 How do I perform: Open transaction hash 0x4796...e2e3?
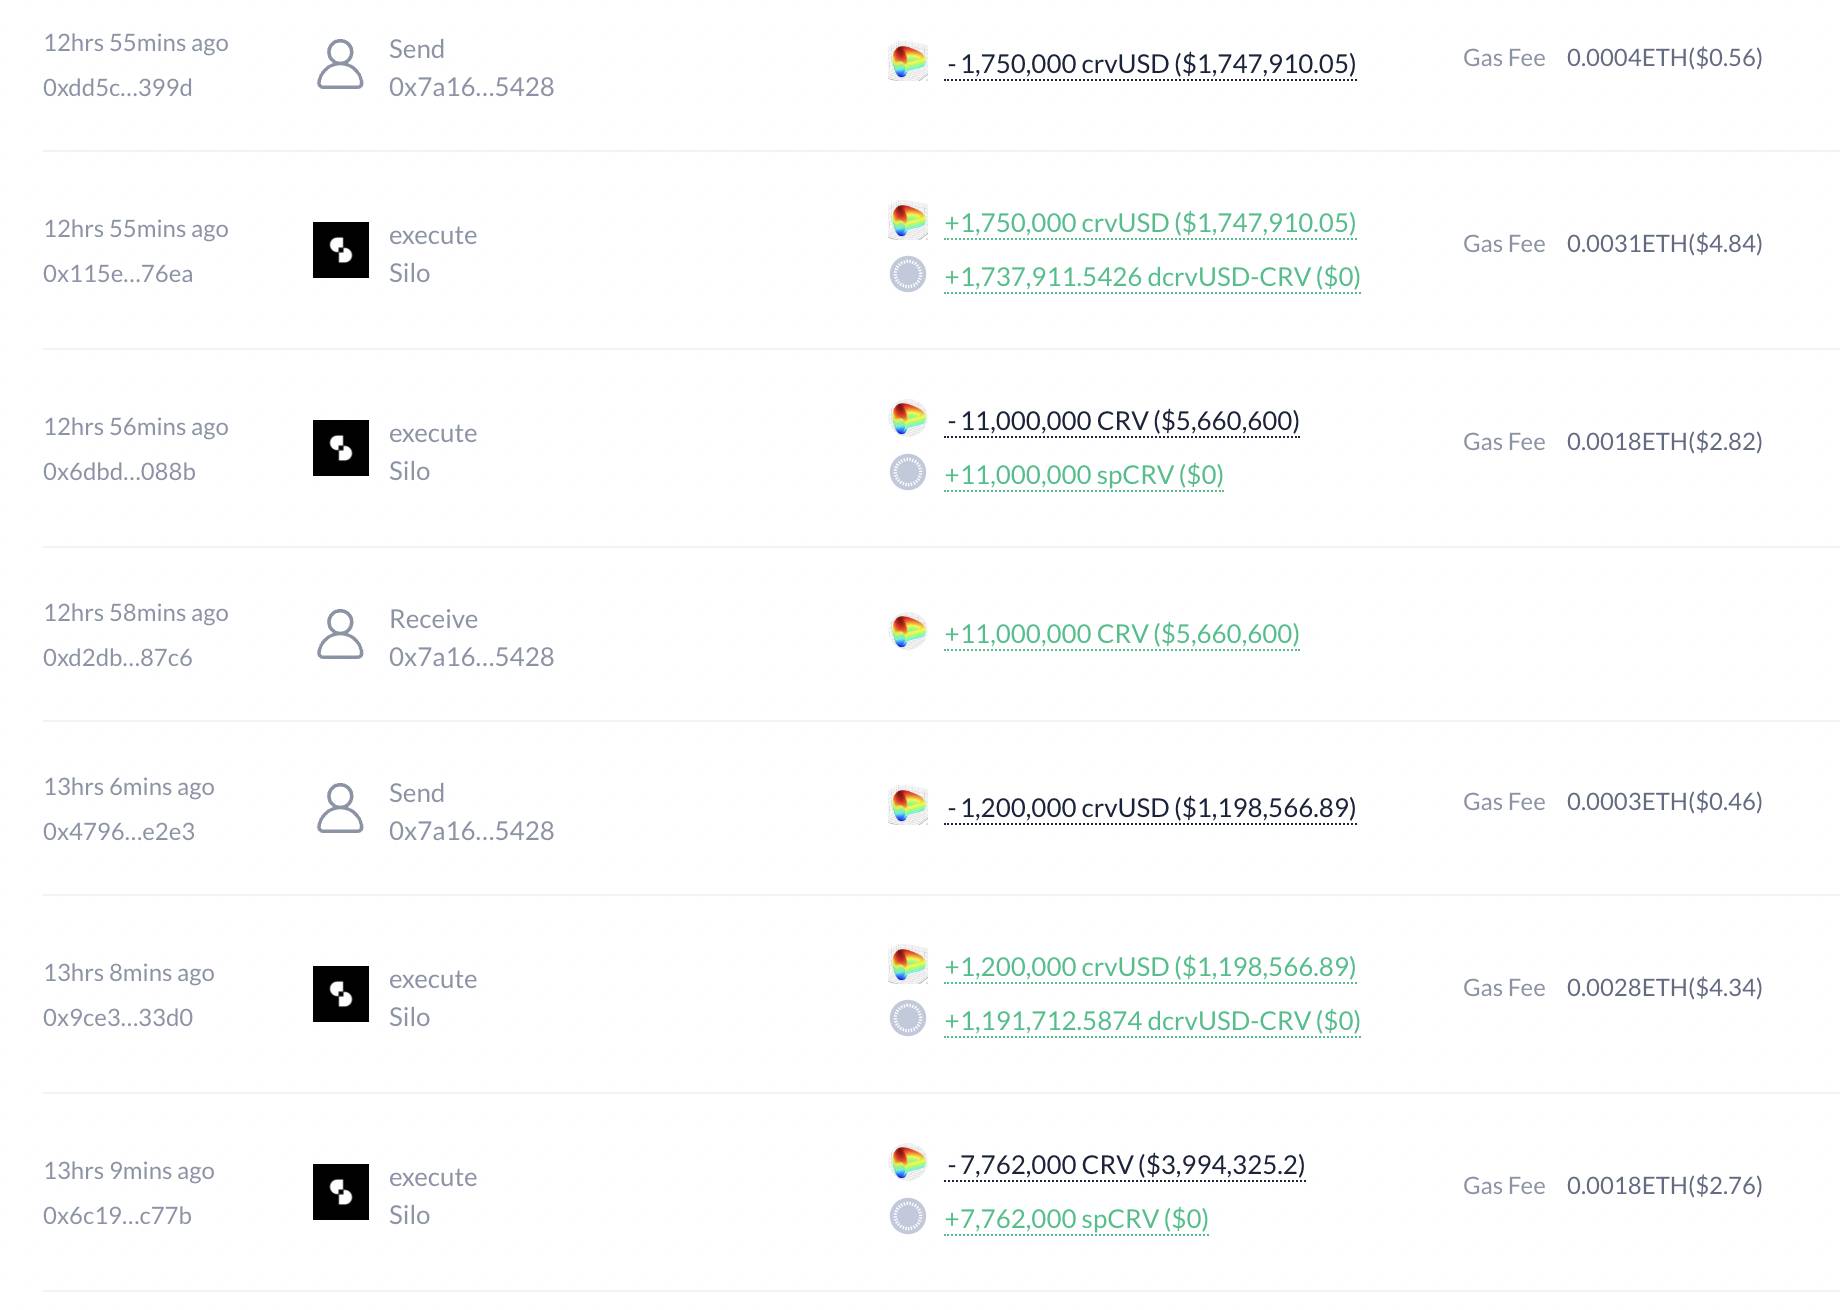(119, 831)
